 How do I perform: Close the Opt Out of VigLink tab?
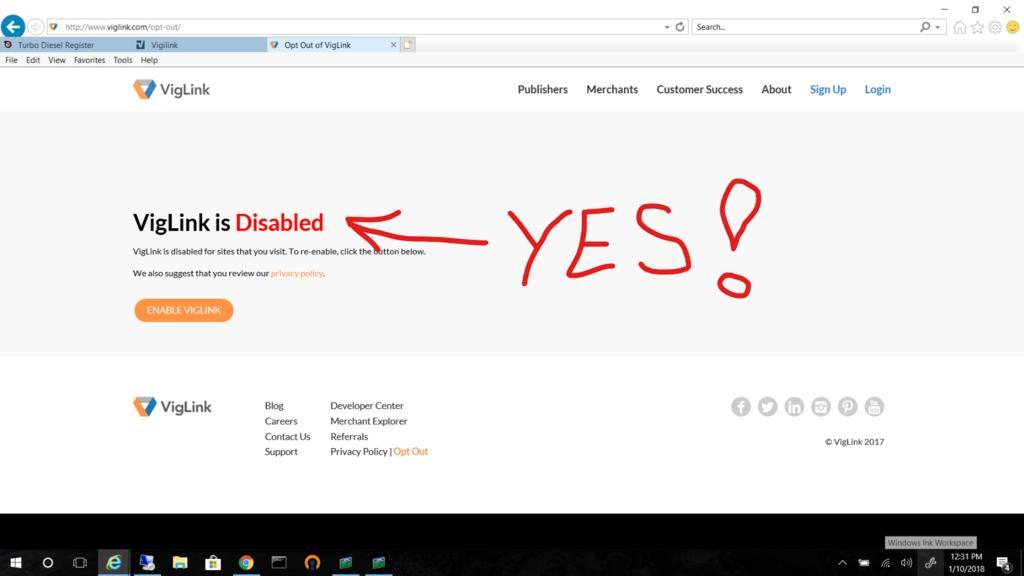[393, 45]
